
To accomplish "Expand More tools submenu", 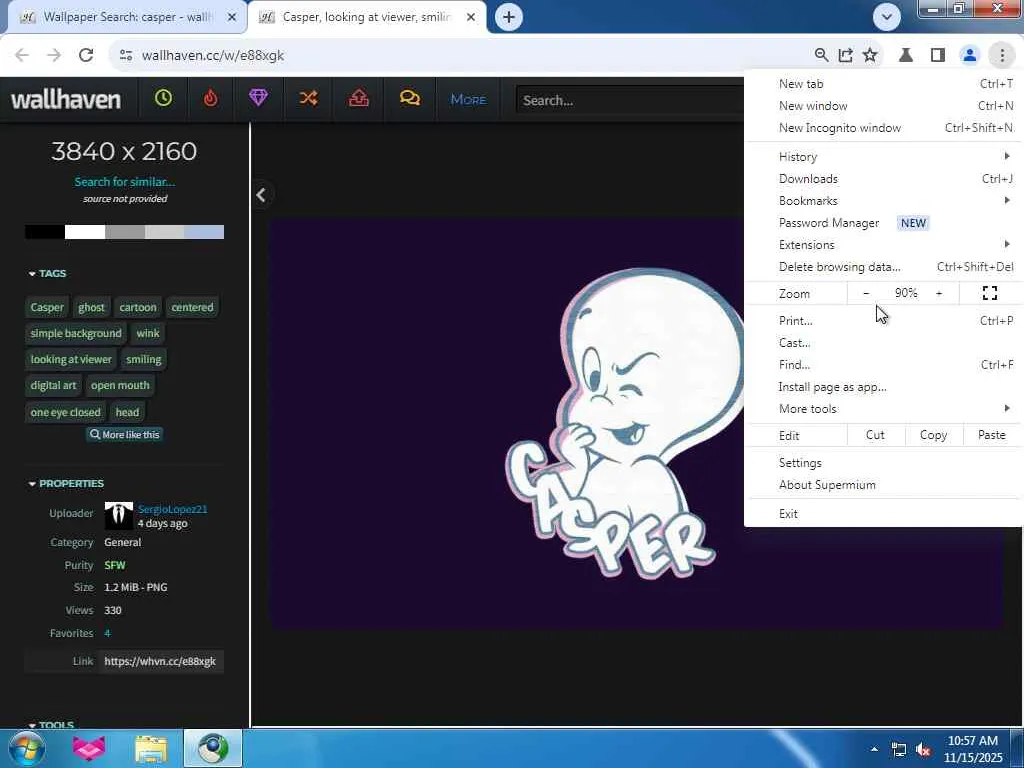I will click(883, 409).
